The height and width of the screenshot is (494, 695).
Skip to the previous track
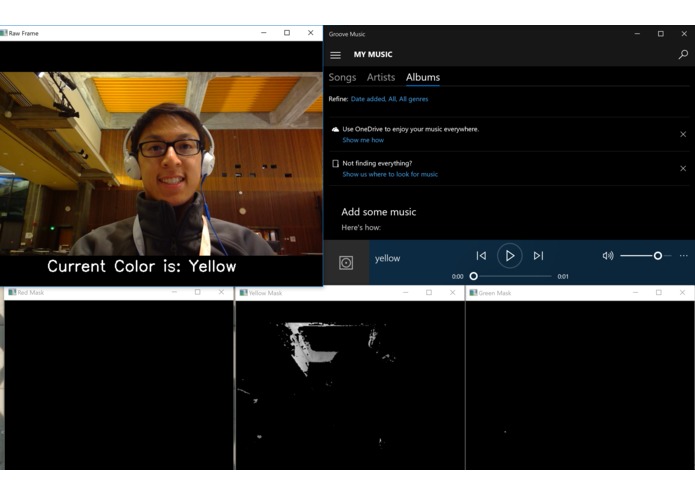(481, 256)
